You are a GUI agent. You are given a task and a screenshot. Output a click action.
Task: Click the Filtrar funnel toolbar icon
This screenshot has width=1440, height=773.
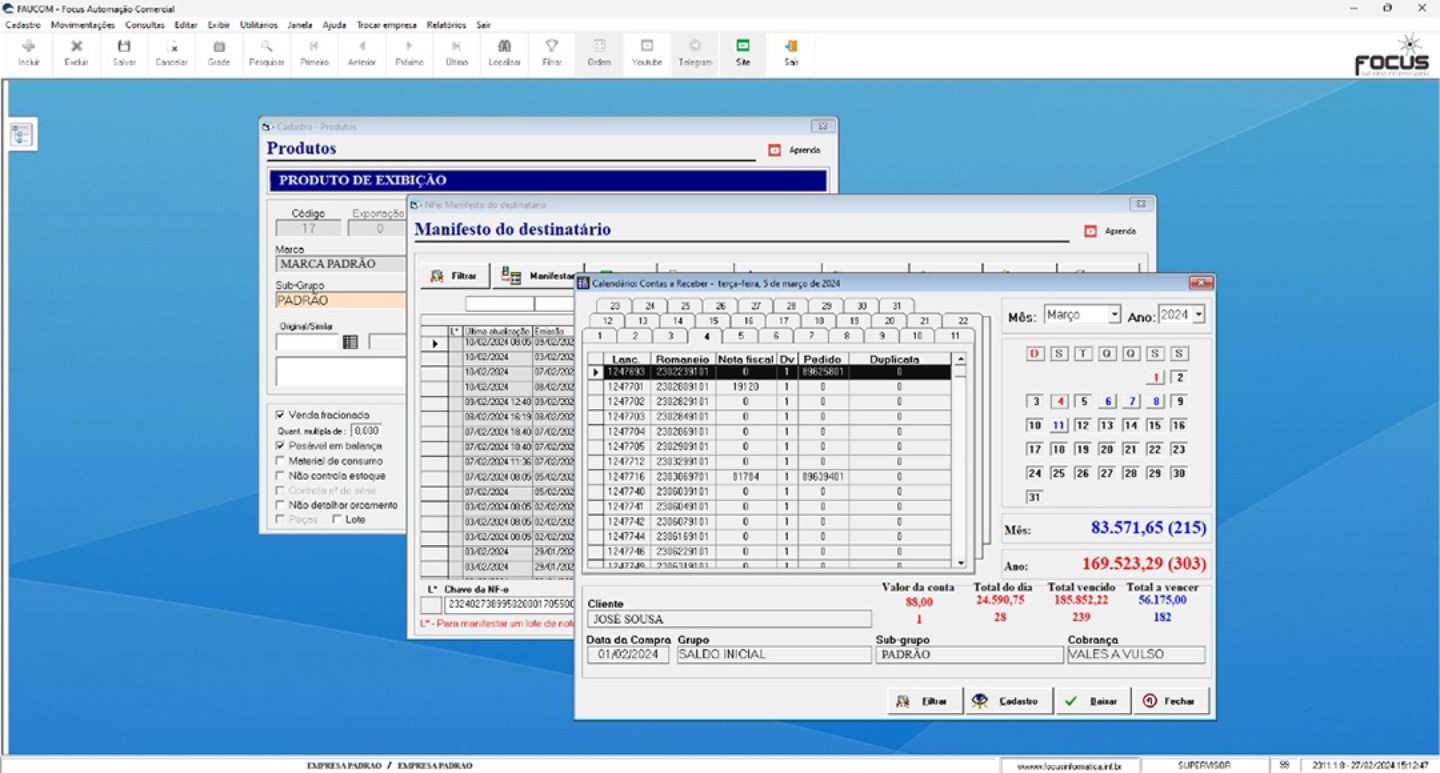coord(551,46)
